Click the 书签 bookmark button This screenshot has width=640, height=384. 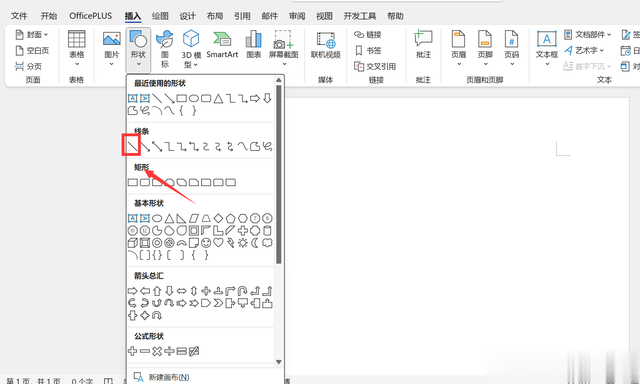tap(368, 51)
